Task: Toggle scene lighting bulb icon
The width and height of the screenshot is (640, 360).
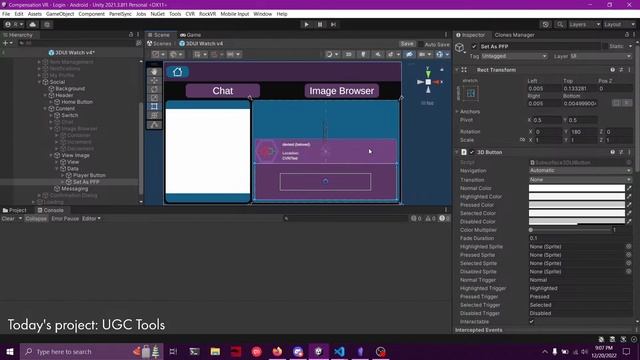Action: click(x=363, y=54)
